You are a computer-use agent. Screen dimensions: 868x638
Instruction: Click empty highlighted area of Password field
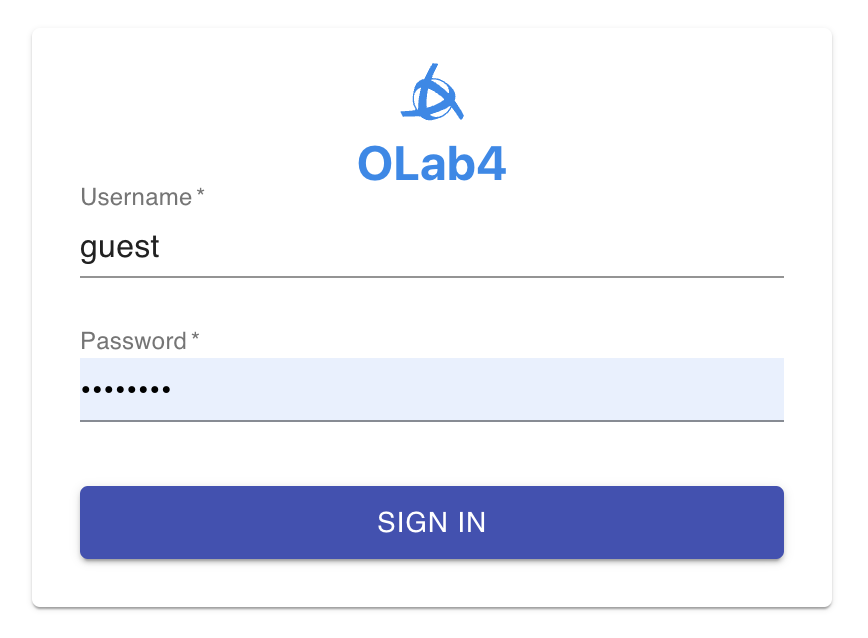point(476,389)
